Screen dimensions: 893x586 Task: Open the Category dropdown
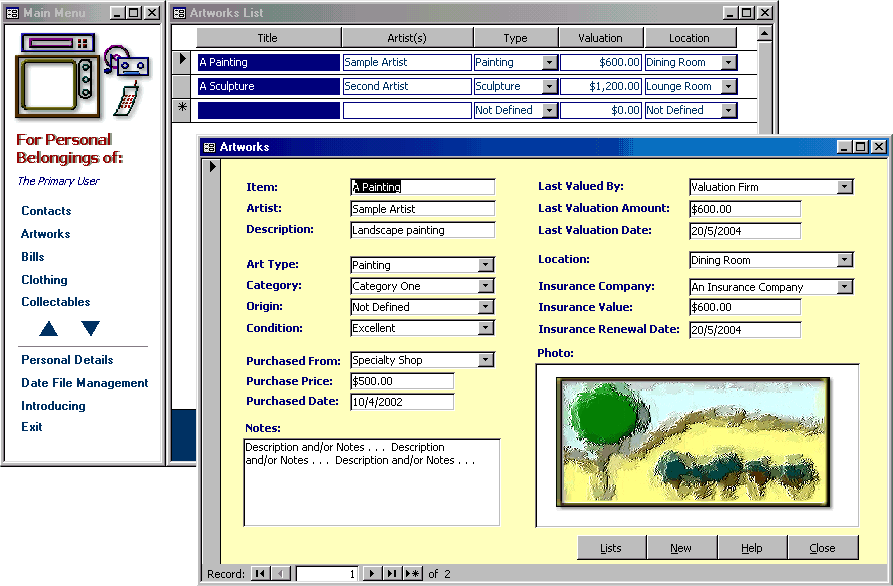[485, 286]
